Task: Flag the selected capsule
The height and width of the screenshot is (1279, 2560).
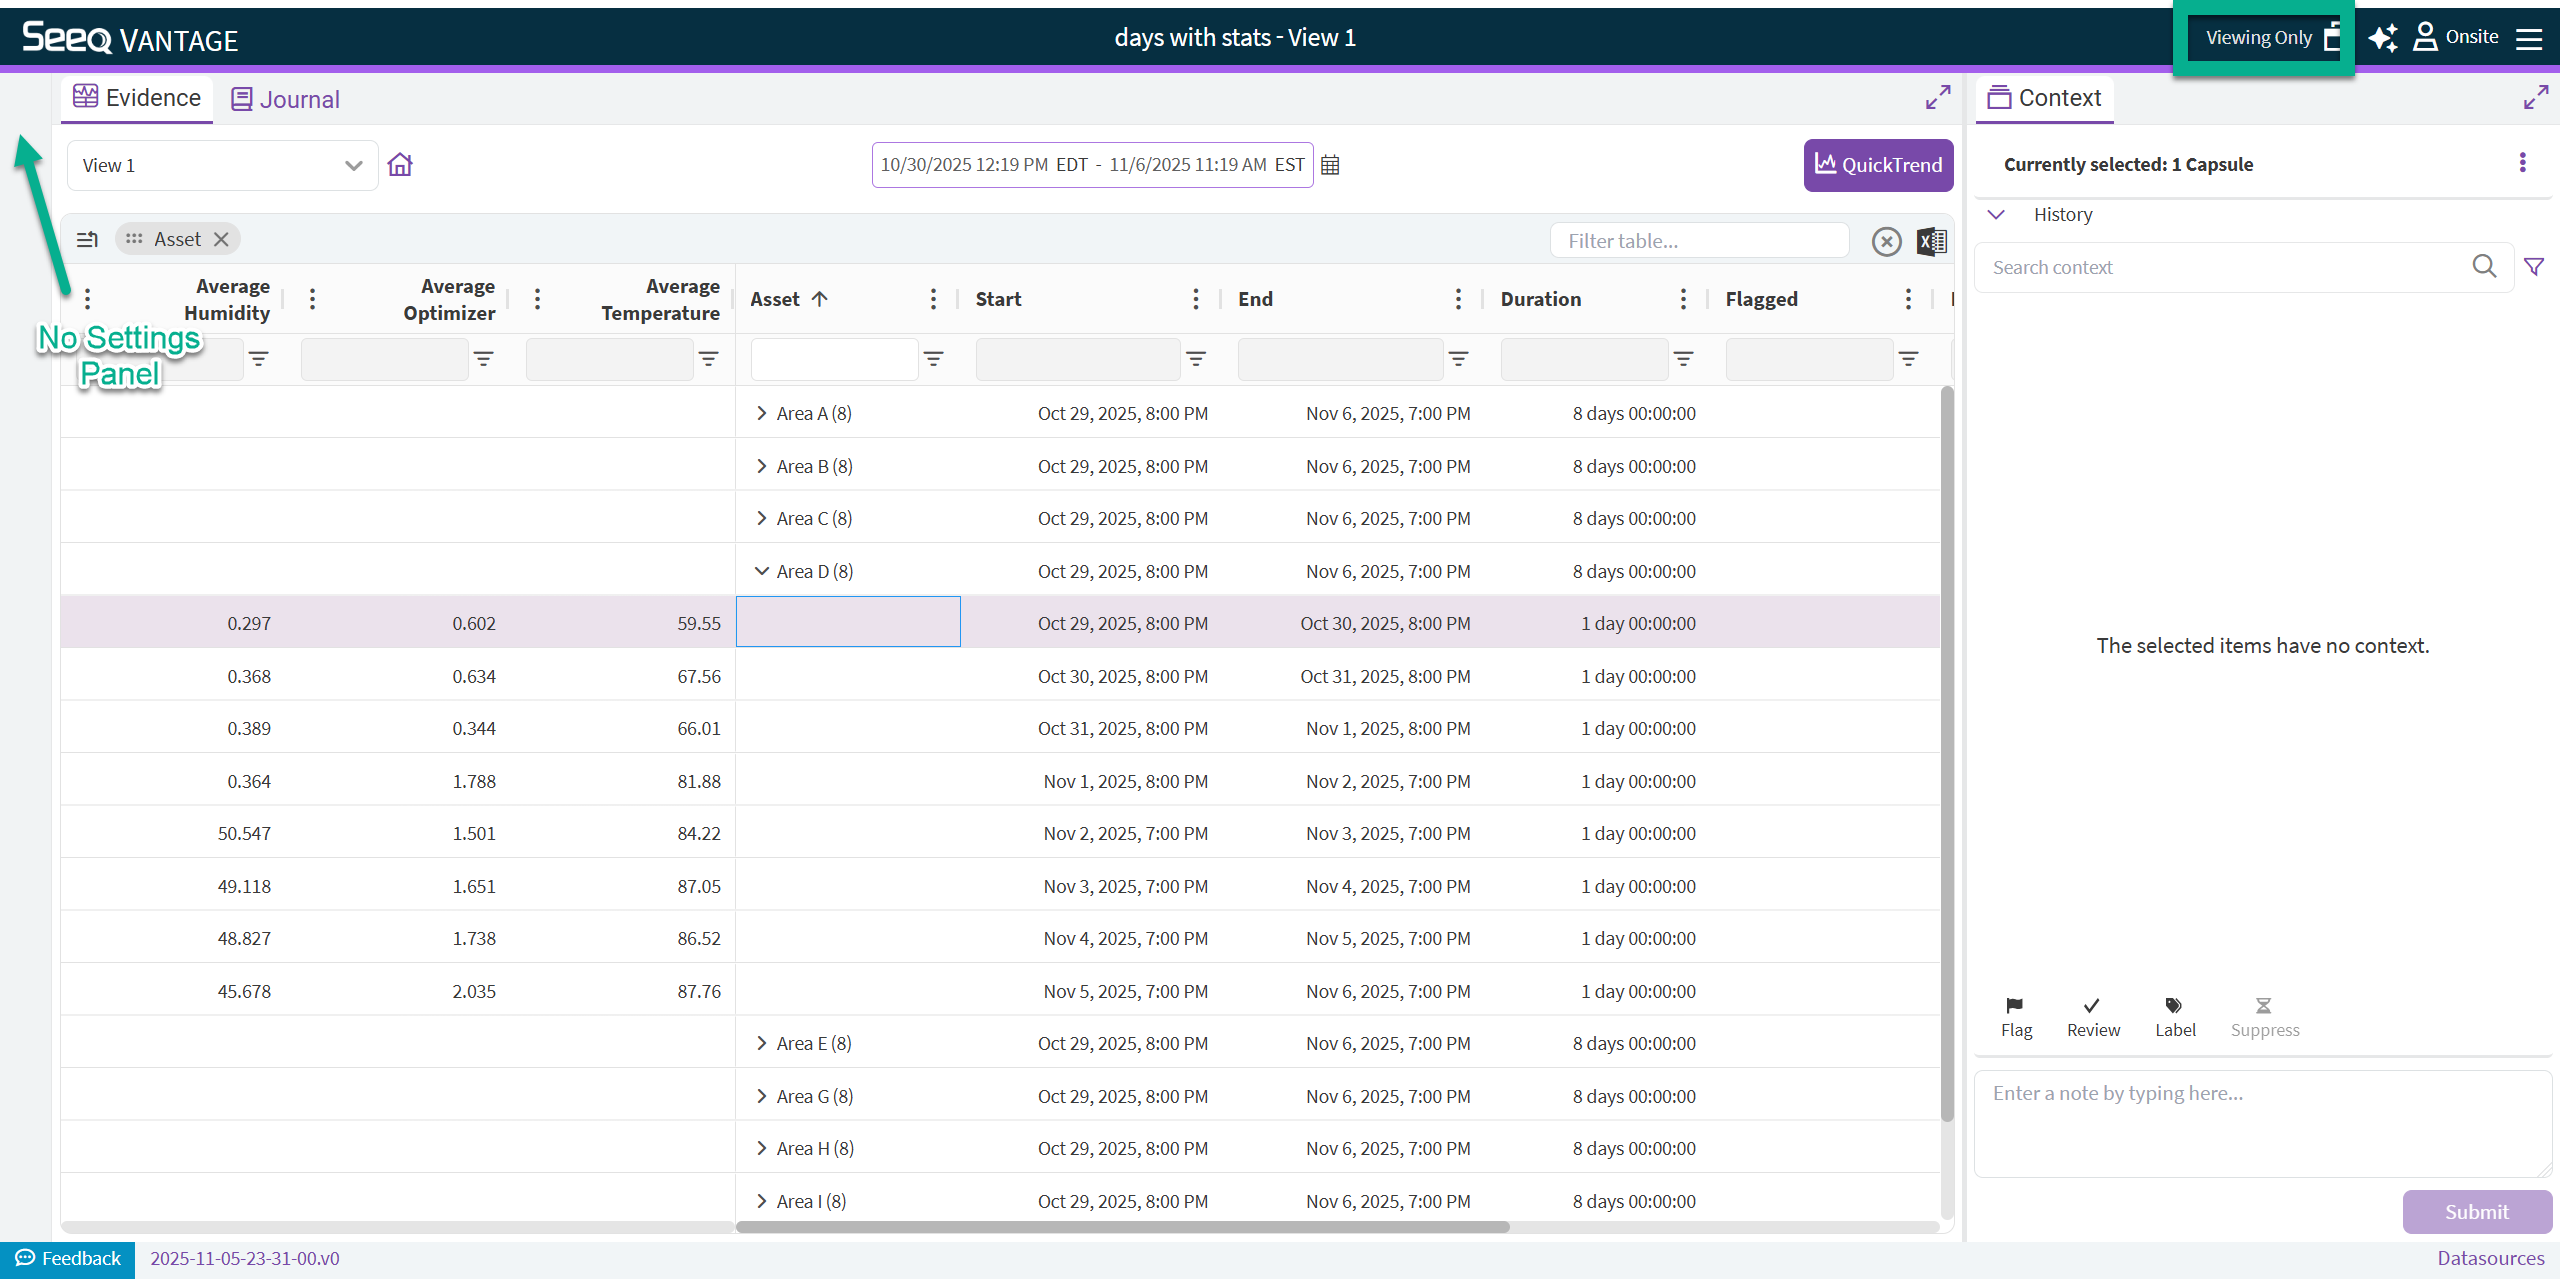Action: [2016, 1017]
